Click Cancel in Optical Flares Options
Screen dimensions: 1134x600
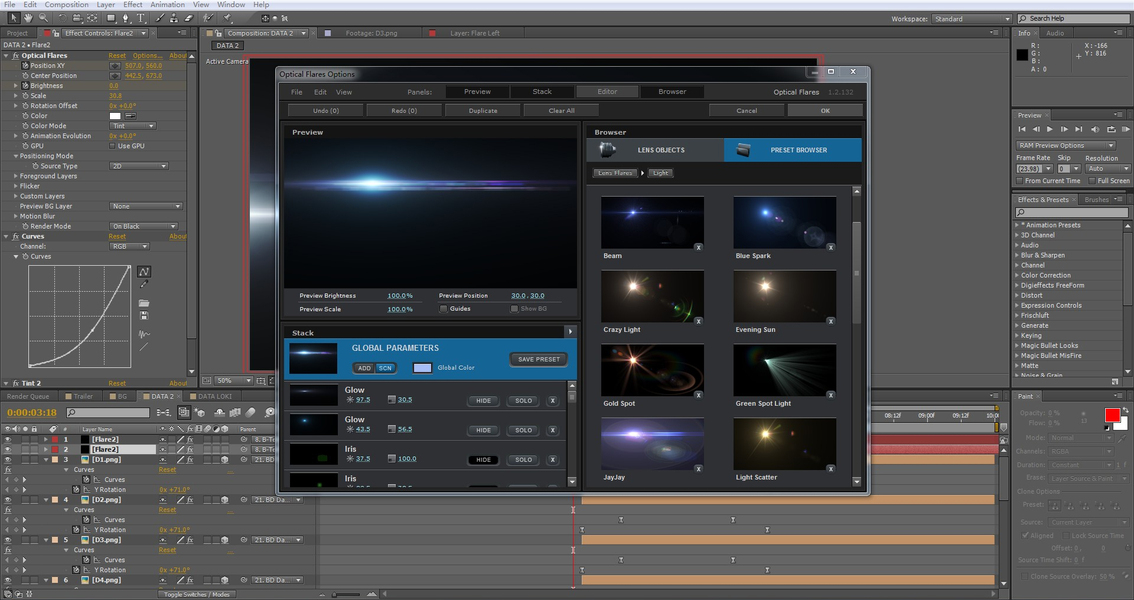(x=746, y=111)
